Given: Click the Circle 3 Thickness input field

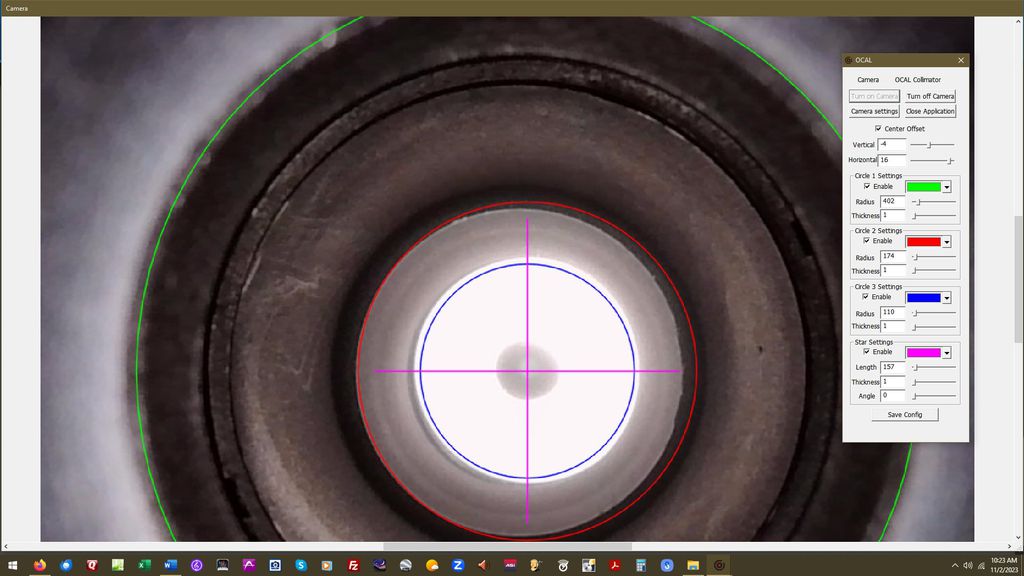Looking at the screenshot, I should pyautogui.click(x=893, y=326).
